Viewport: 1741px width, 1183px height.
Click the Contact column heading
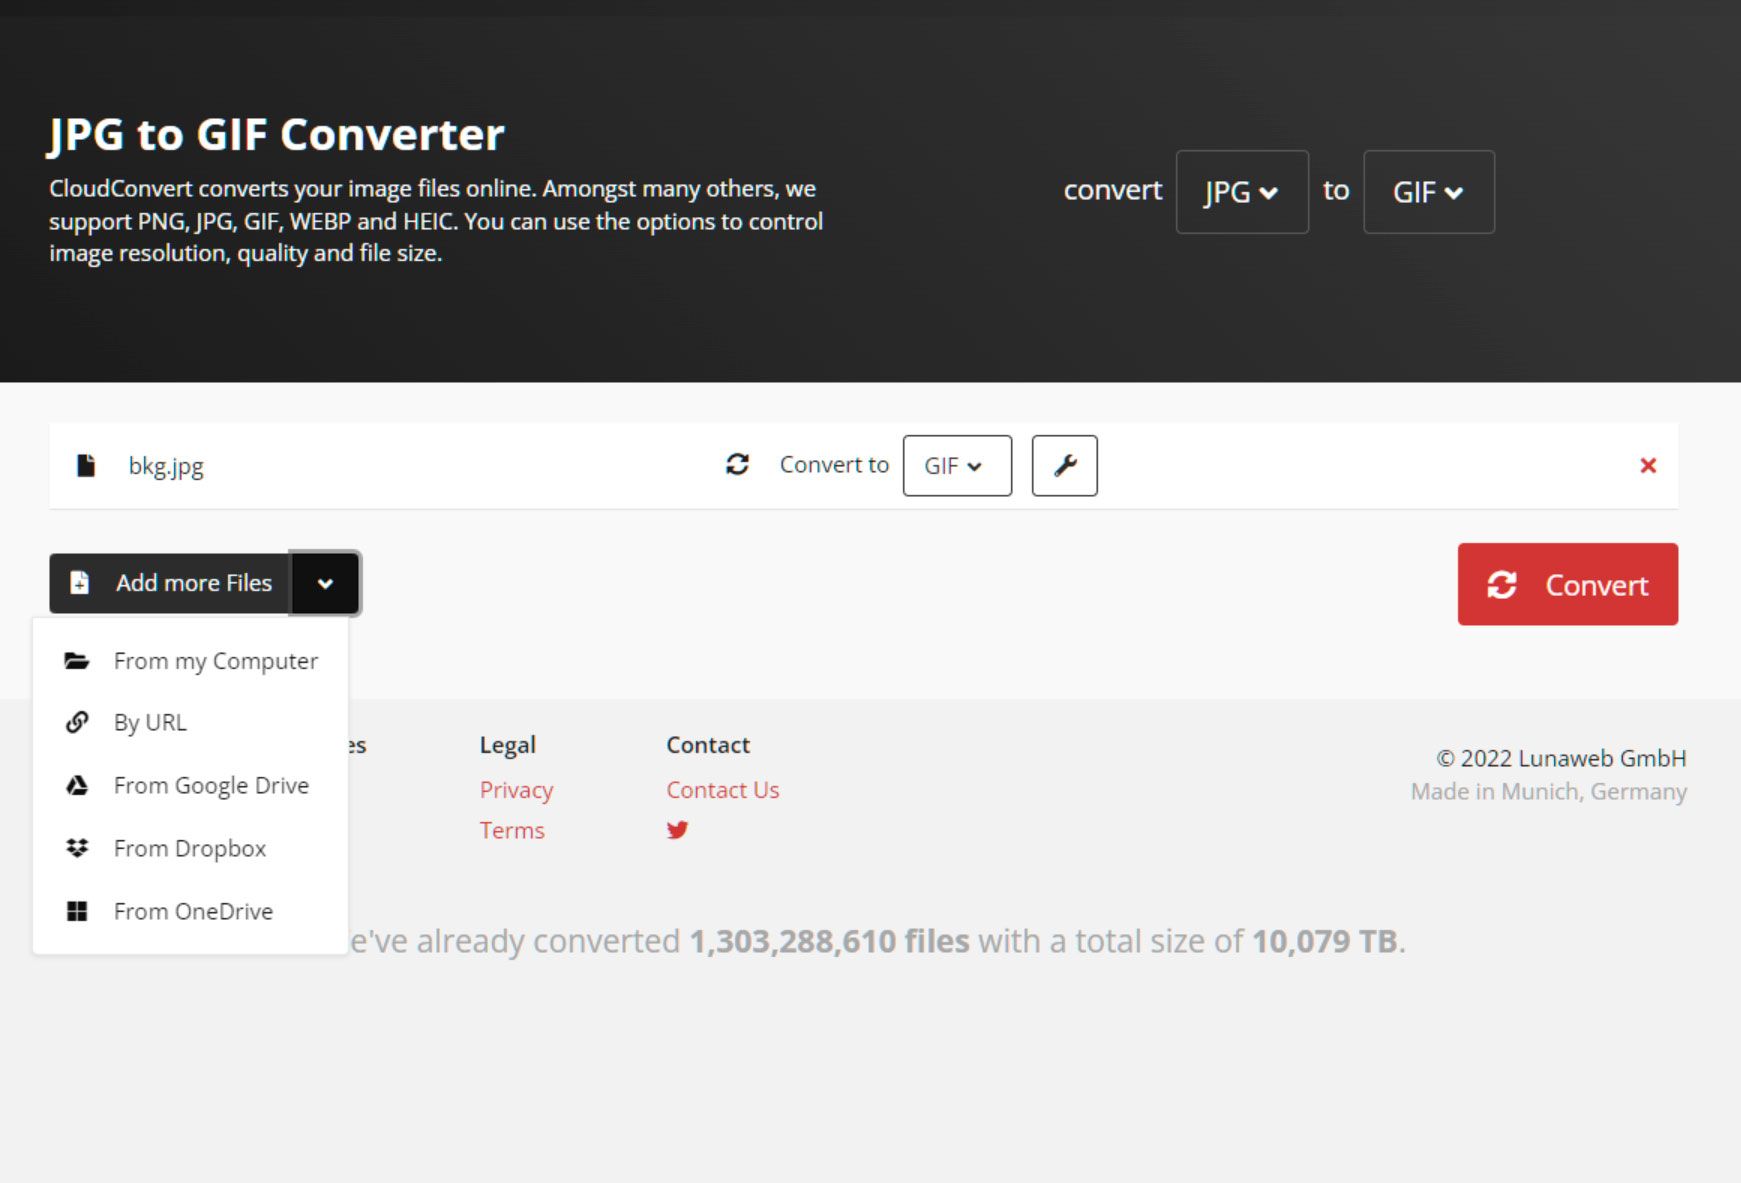point(708,745)
